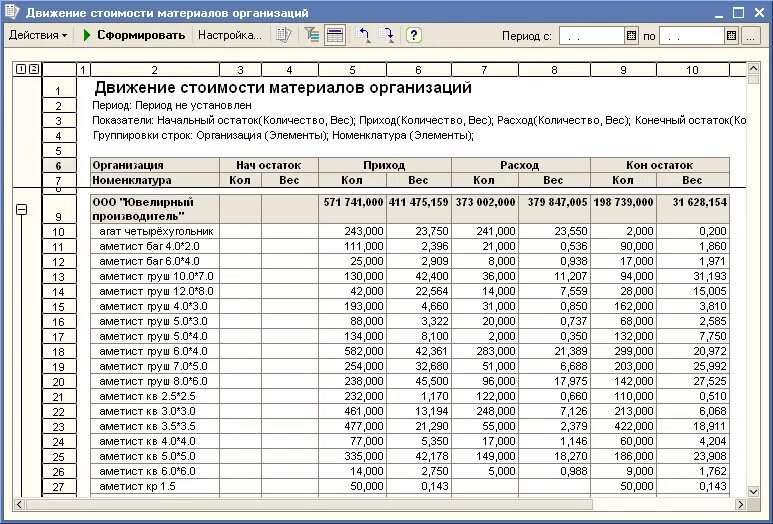Select column header 5
This screenshot has height=524, width=773.
pyautogui.click(x=352, y=70)
